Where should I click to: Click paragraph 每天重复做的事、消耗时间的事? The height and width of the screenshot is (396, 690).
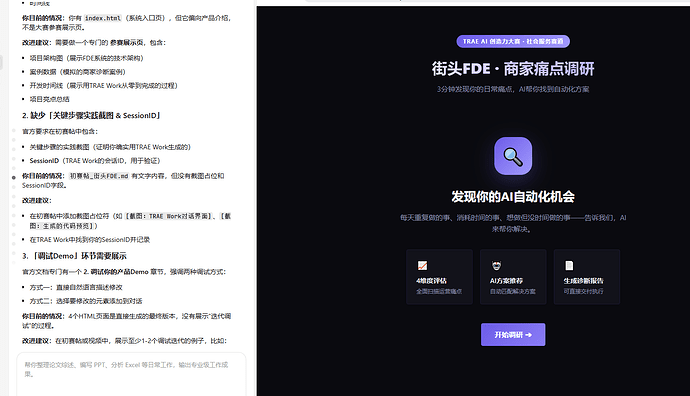[x=513, y=223]
